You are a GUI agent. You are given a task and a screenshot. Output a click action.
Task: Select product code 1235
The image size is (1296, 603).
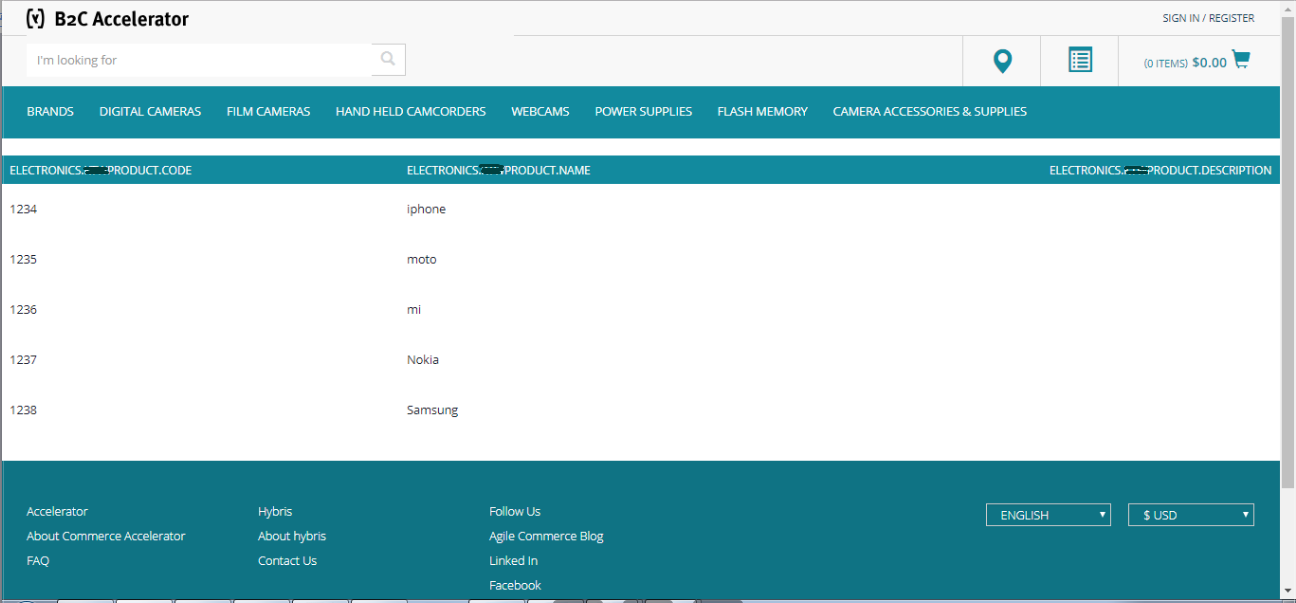(23, 259)
